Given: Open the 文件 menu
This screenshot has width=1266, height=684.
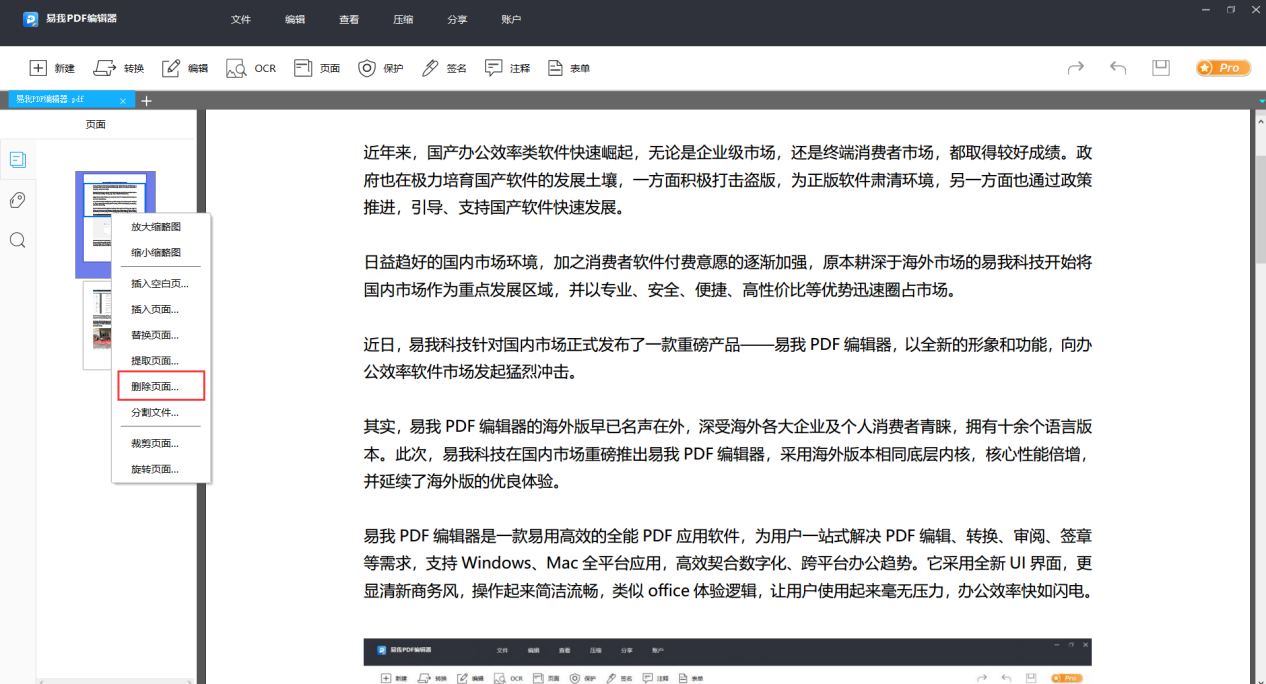Looking at the screenshot, I should 241,19.
